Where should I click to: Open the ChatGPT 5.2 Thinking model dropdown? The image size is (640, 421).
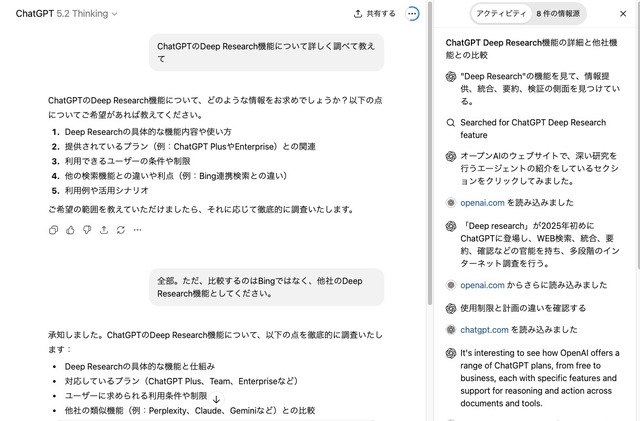click(x=67, y=13)
